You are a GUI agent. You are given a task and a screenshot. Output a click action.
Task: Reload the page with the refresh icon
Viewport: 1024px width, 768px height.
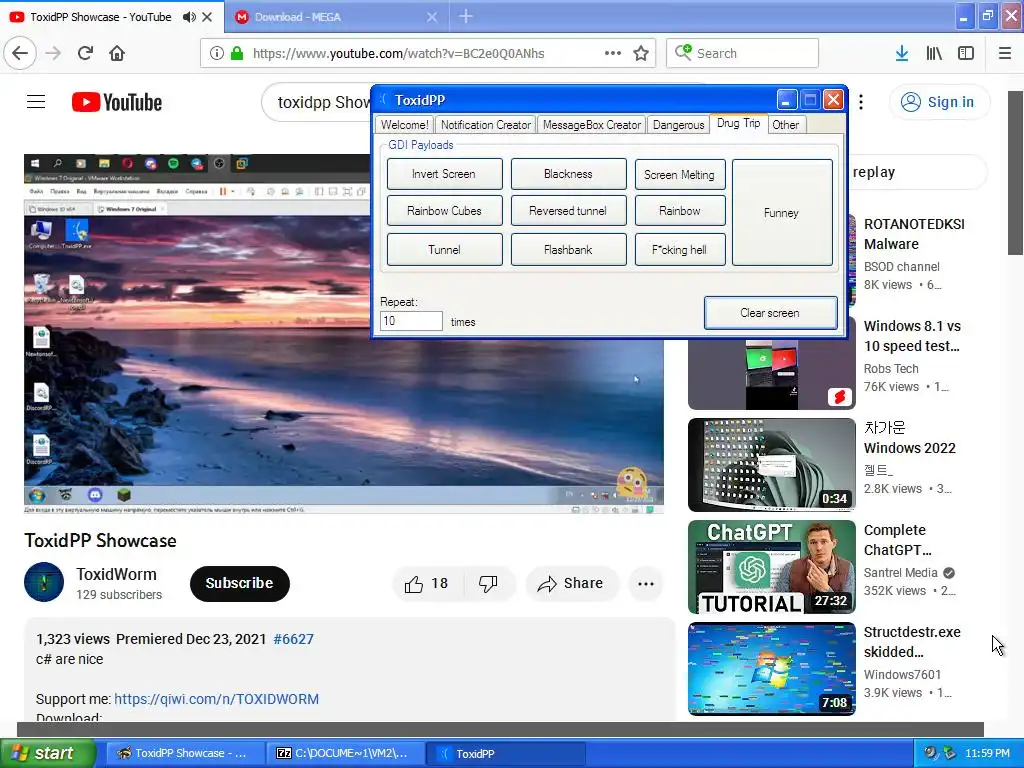(85, 53)
